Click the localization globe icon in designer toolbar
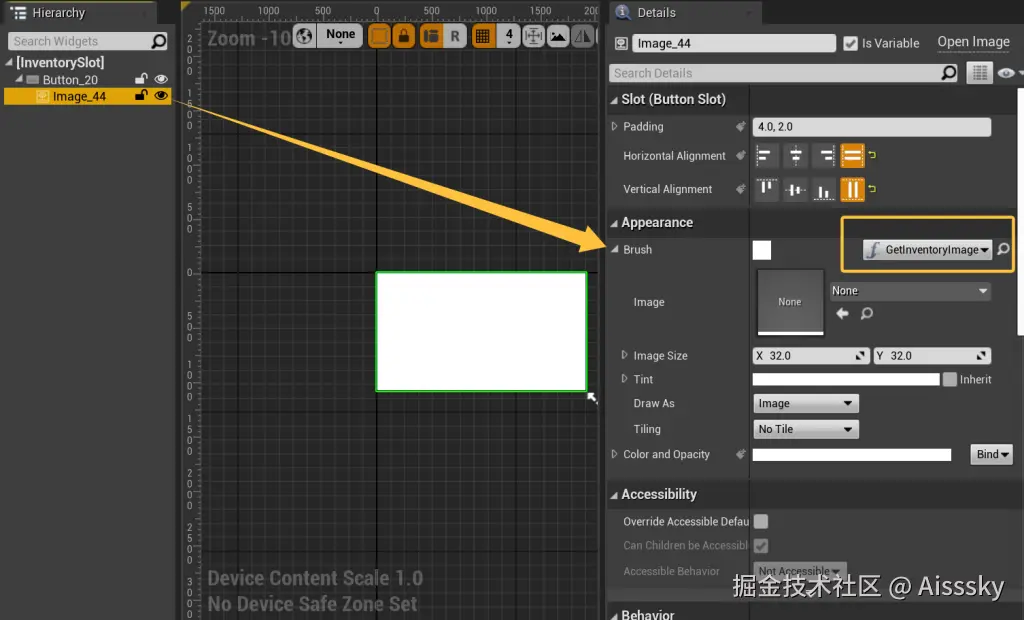This screenshot has width=1024, height=620. click(304, 37)
